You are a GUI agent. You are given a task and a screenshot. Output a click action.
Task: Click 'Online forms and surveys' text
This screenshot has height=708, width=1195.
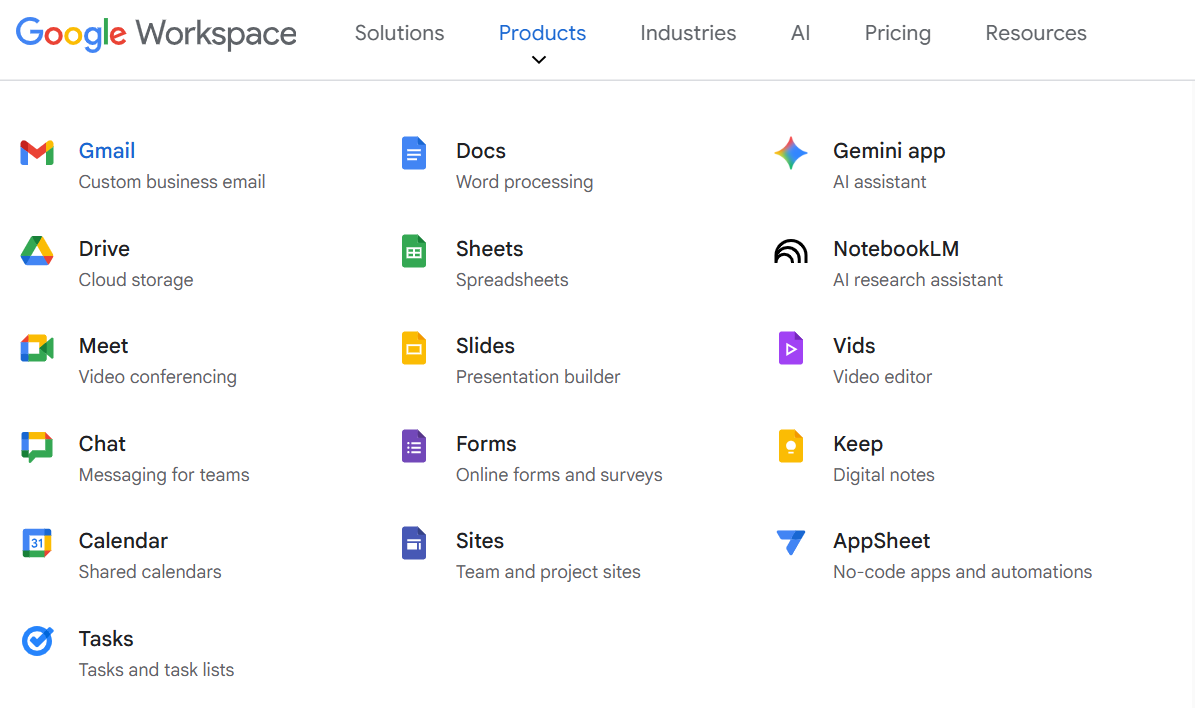click(559, 475)
